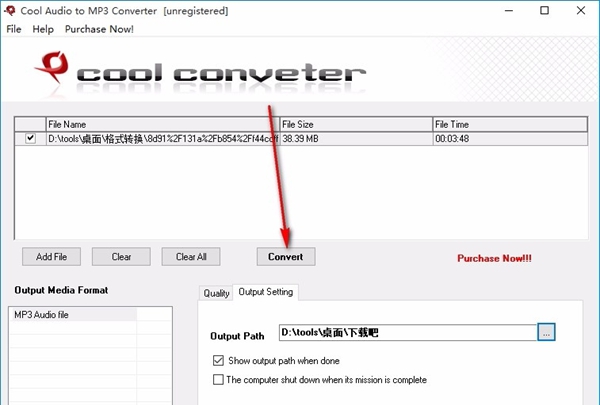The image size is (600, 405).
Task: Click the red Purchase Now!!! link
Action: (494, 258)
